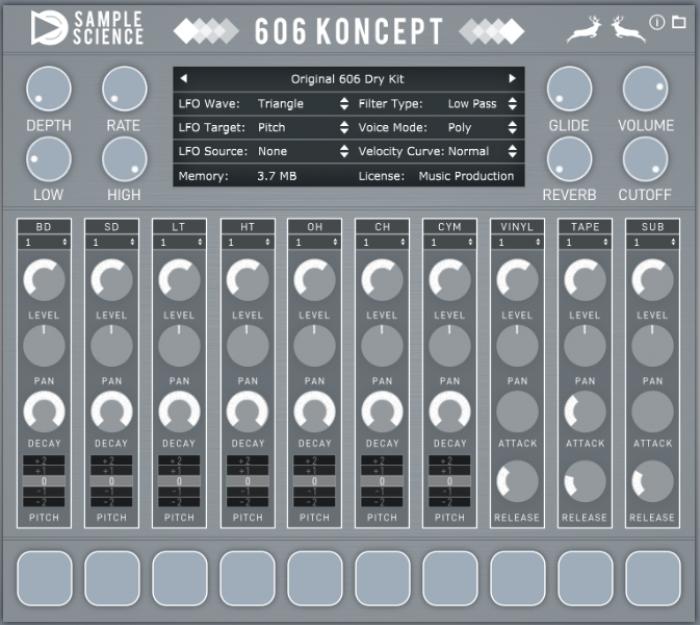Click the VINYL ATTACK knob

517,412
